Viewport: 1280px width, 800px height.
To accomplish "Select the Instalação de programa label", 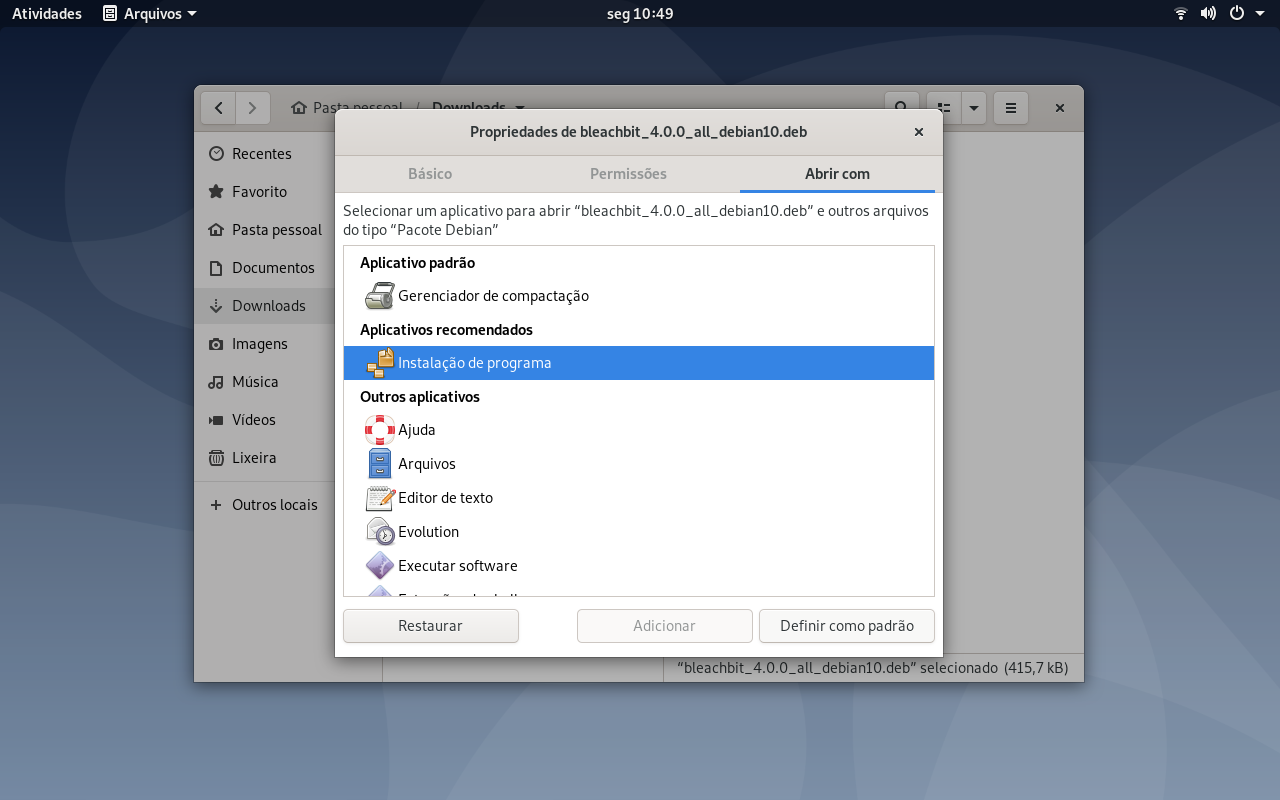I will [475, 363].
